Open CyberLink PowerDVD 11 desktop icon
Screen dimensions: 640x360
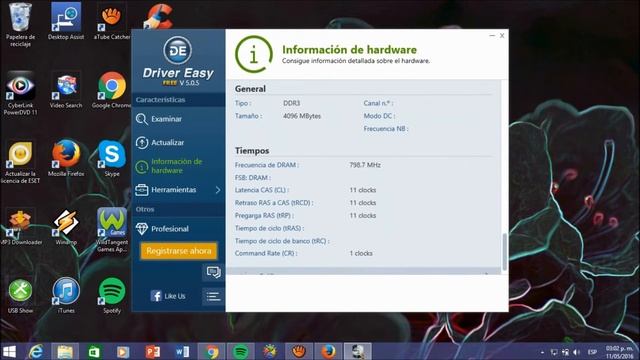pyautogui.click(x=20, y=93)
